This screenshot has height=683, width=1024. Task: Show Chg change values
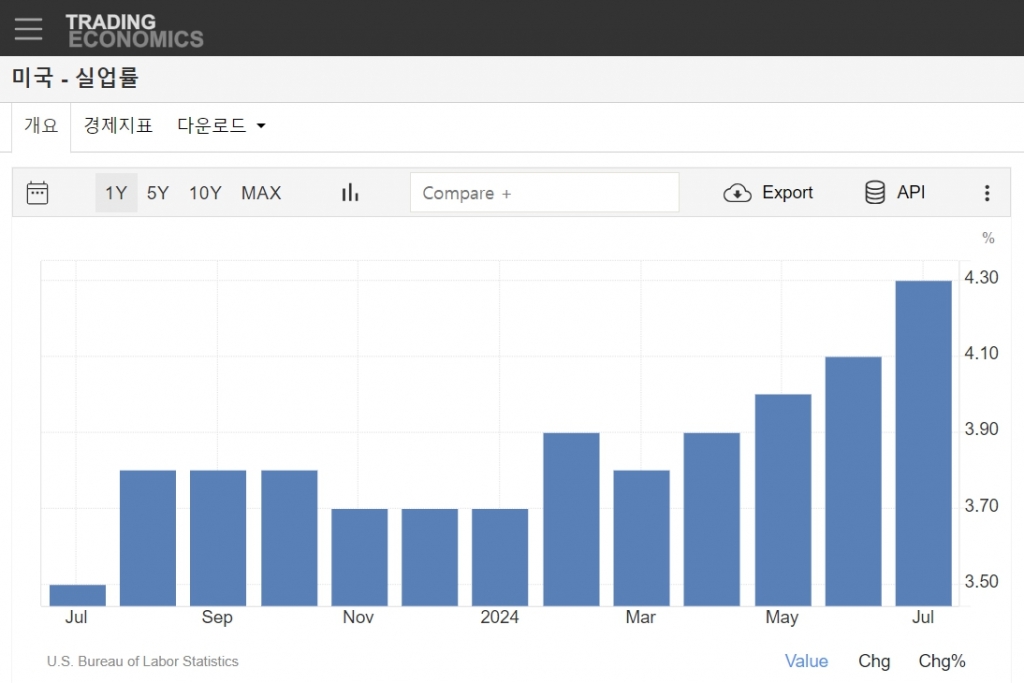874,661
